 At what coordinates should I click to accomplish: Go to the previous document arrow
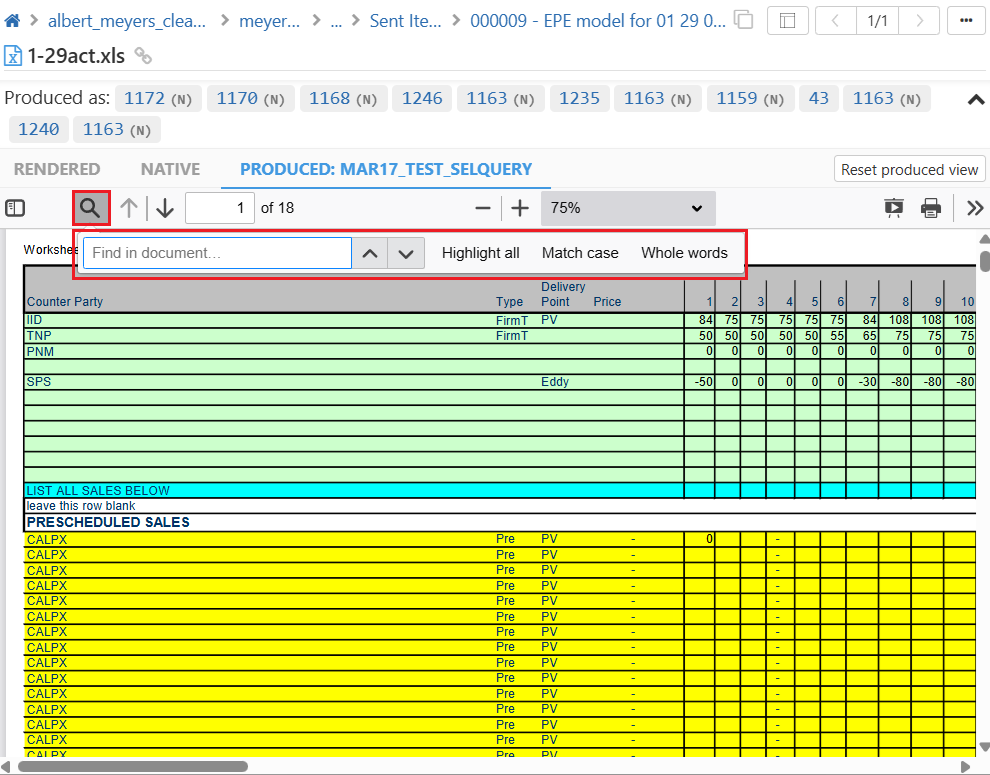click(x=836, y=21)
